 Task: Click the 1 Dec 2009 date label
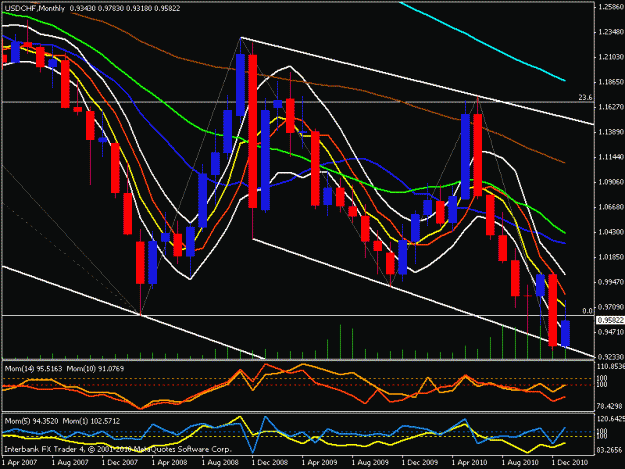(x=420, y=463)
